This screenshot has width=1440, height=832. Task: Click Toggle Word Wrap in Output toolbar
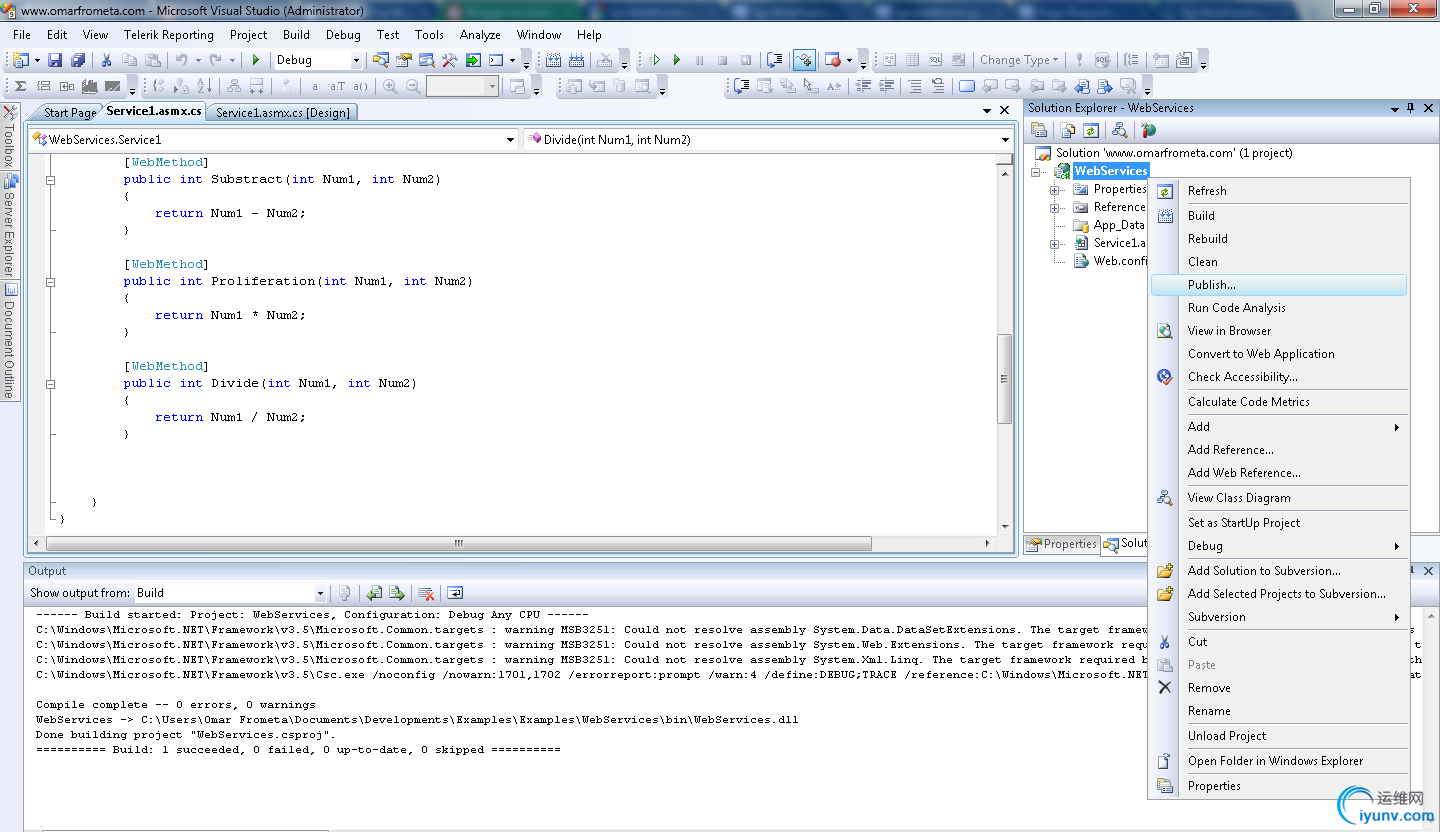(455, 593)
